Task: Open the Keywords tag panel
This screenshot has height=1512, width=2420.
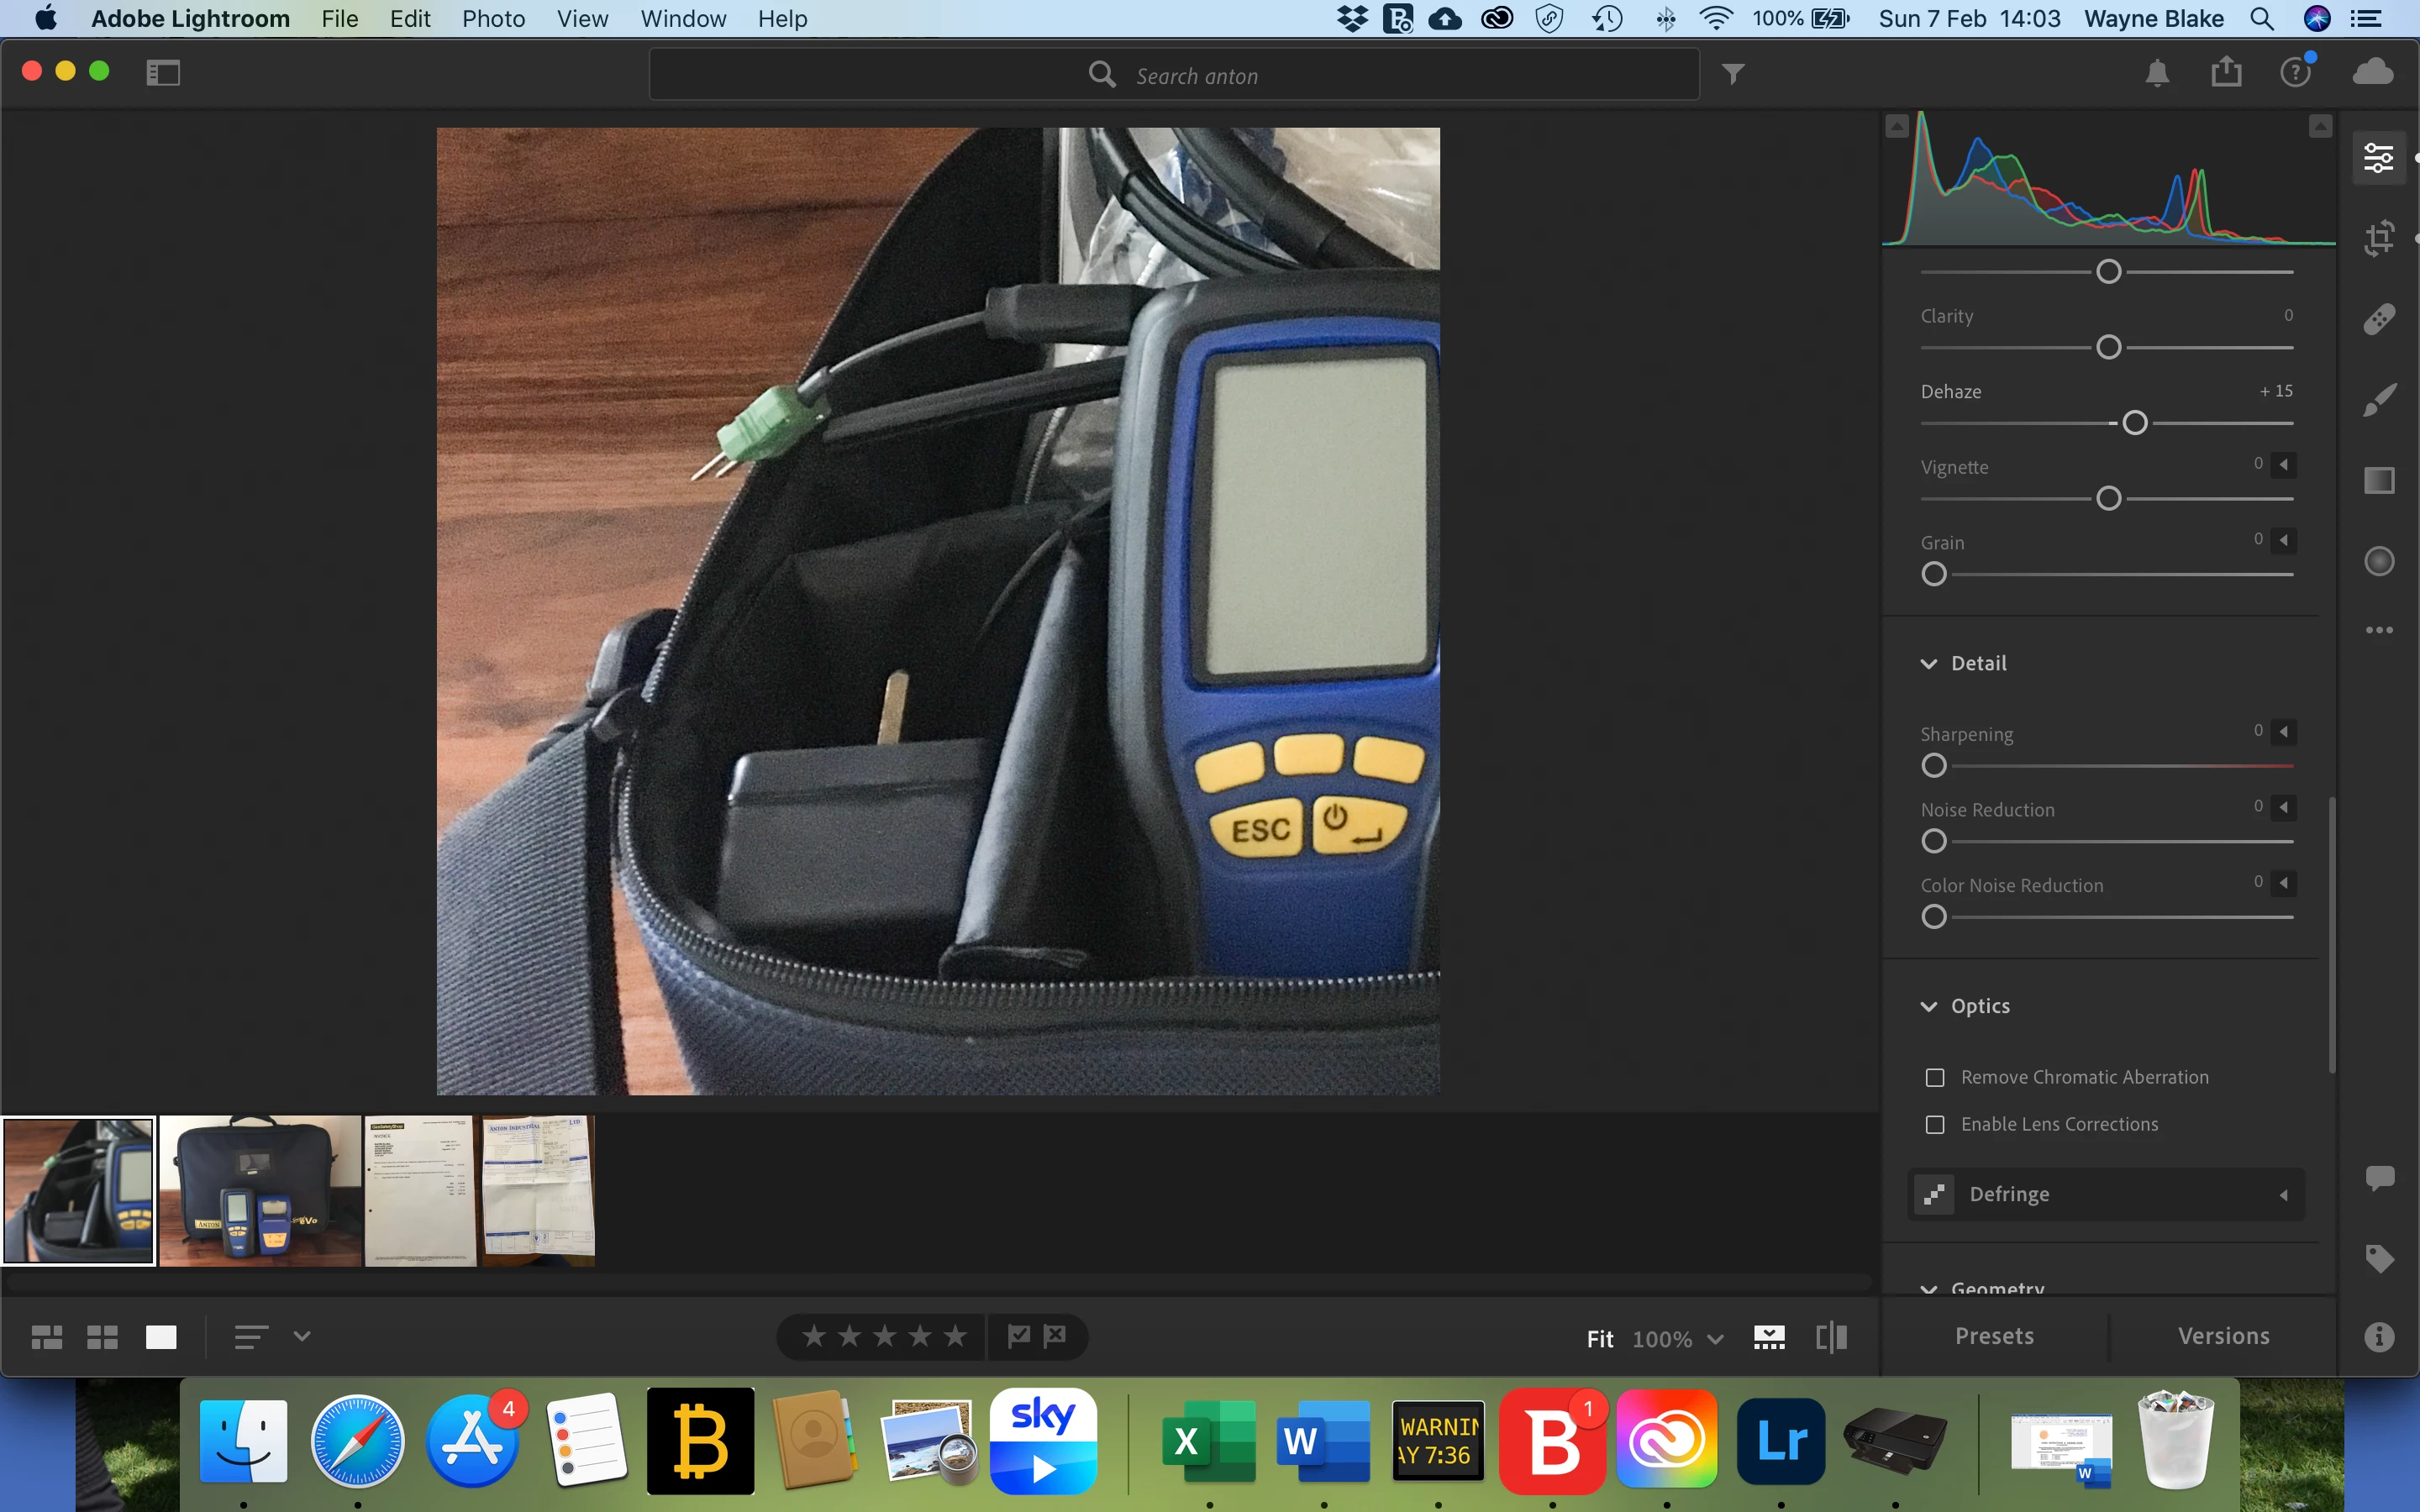Action: tap(2378, 1258)
